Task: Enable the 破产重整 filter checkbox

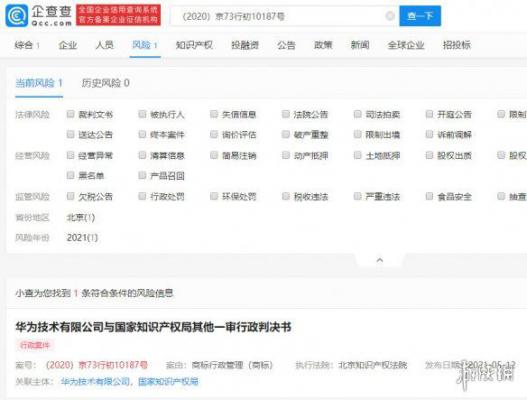Action: pyautogui.click(x=286, y=134)
